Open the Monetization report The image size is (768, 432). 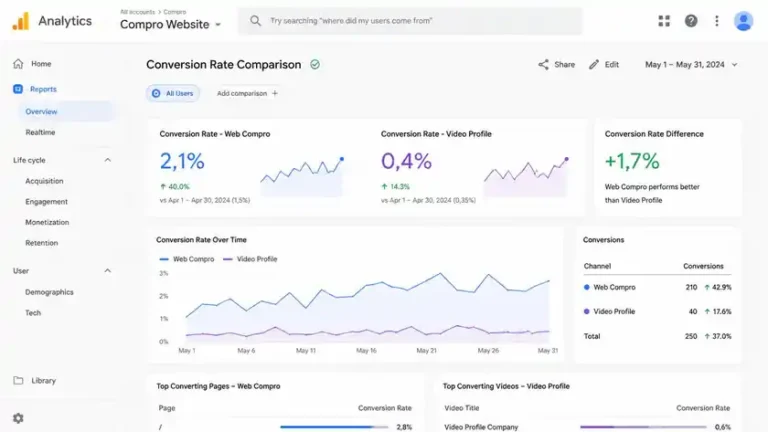(x=47, y=222)
